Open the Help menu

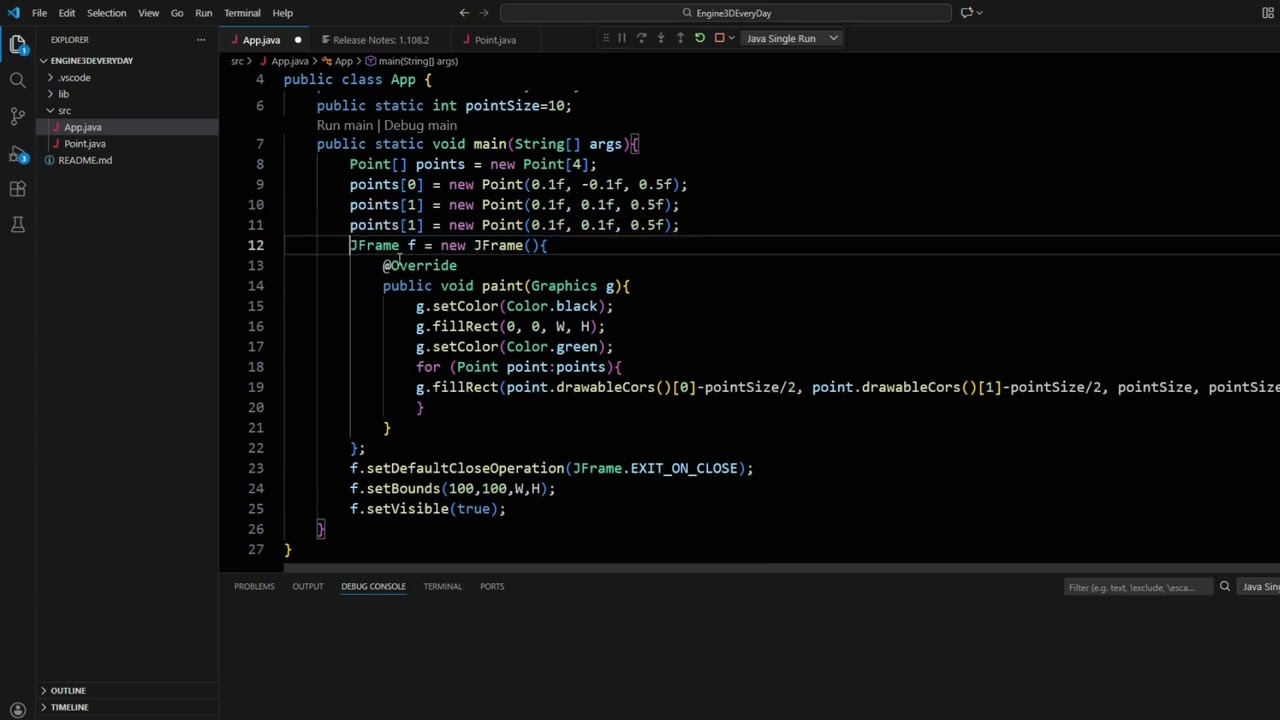point(283,13)
